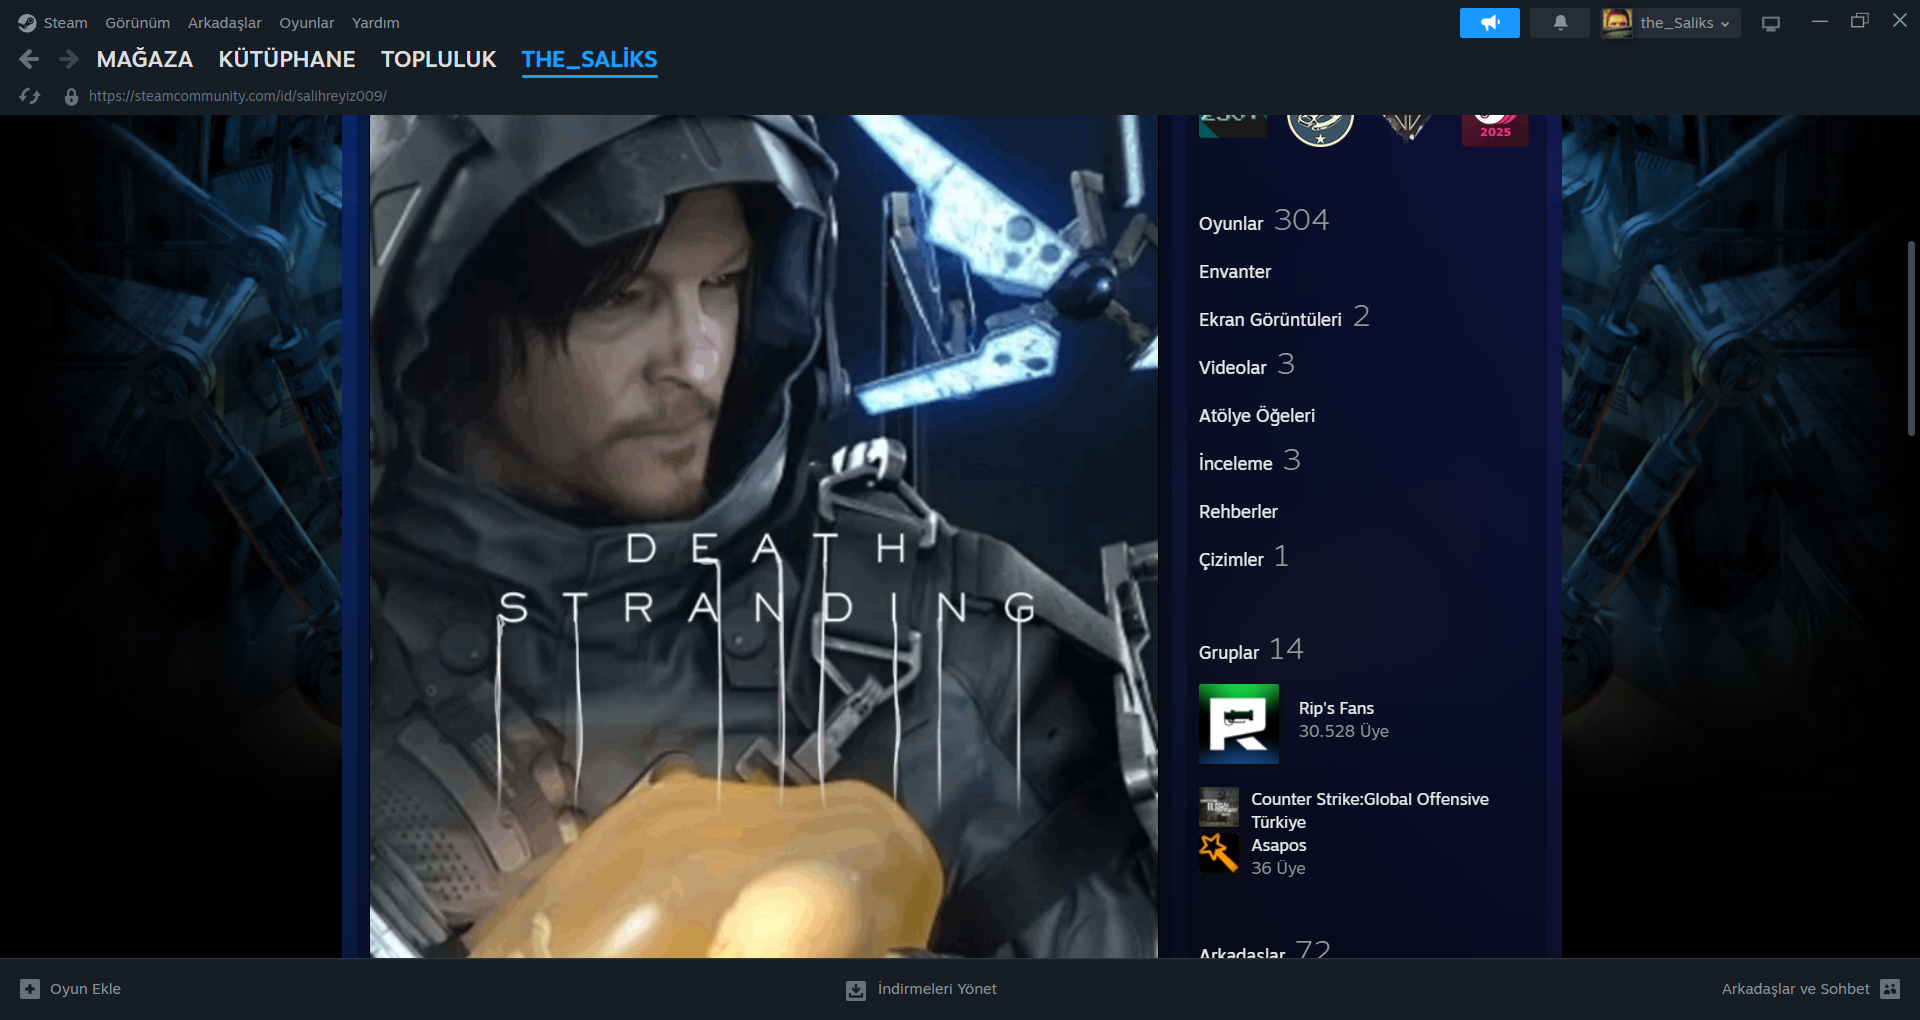Click the steamcommunity.com profile URL
This screenshot has height=1020, width=1920.
pyautogui.click(x=238, y=96)
